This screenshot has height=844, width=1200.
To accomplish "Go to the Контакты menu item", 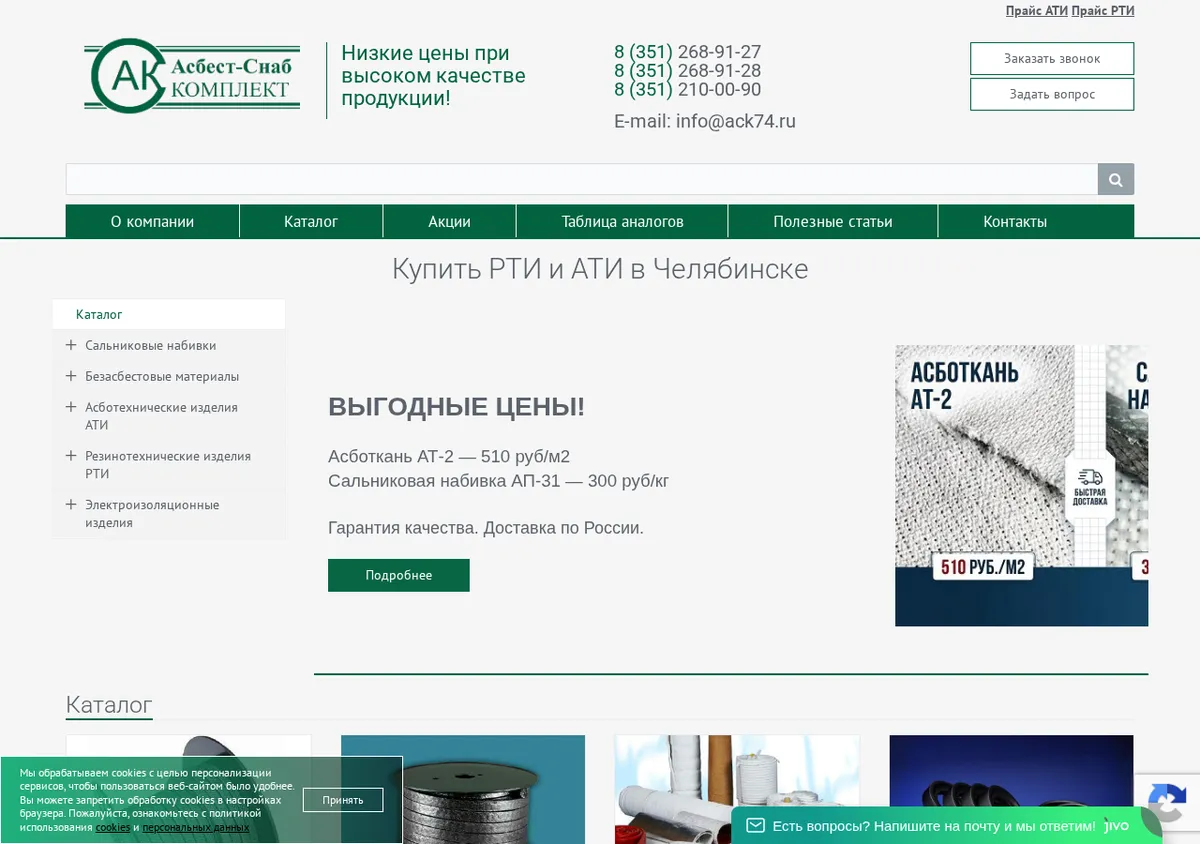I will point(1015,222).
